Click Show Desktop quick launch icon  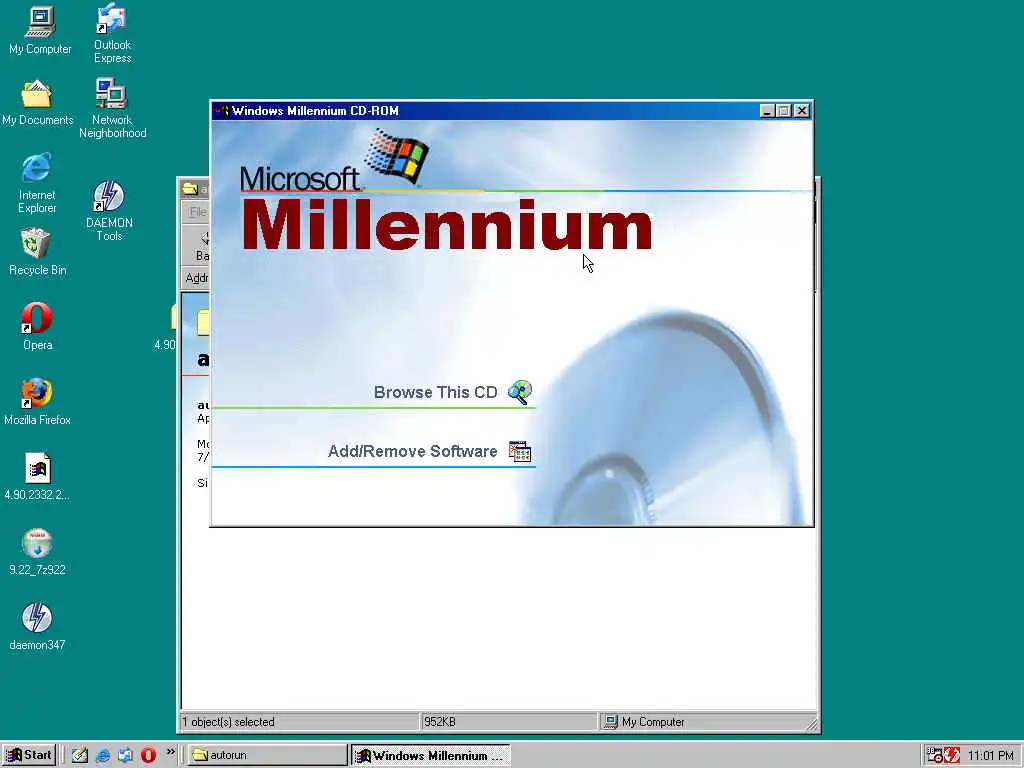80,755
